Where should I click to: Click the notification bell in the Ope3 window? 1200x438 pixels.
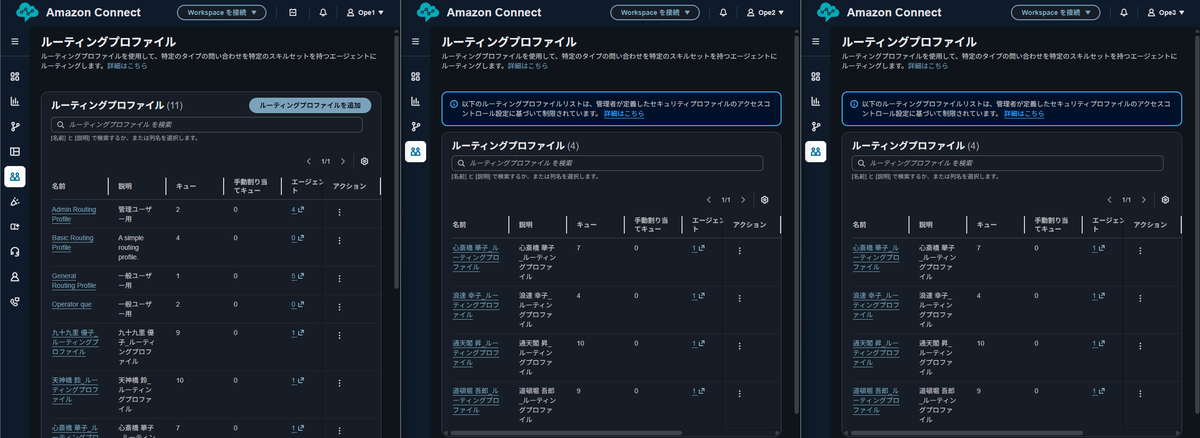point(1123,13)
